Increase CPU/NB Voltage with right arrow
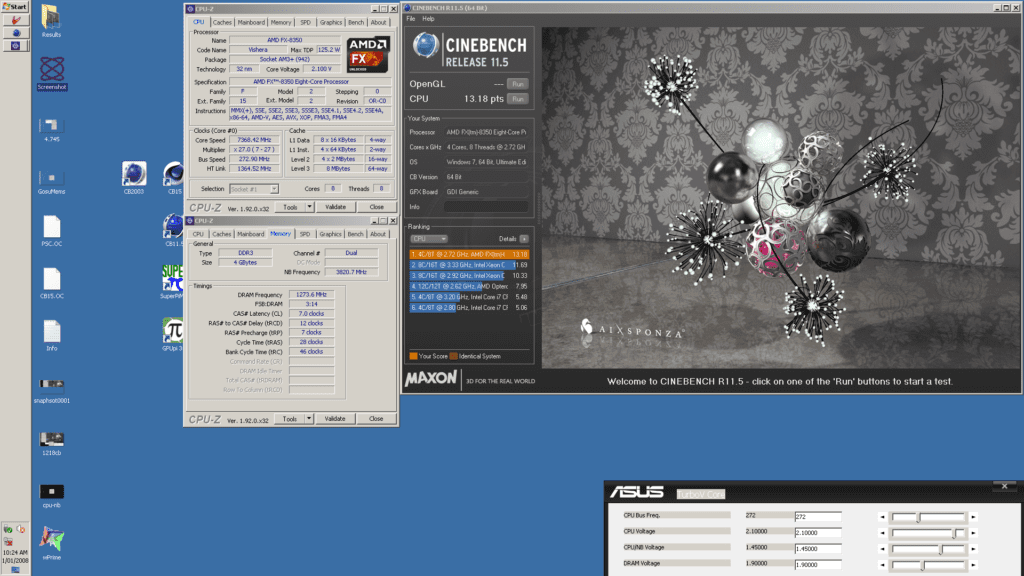 973,549
